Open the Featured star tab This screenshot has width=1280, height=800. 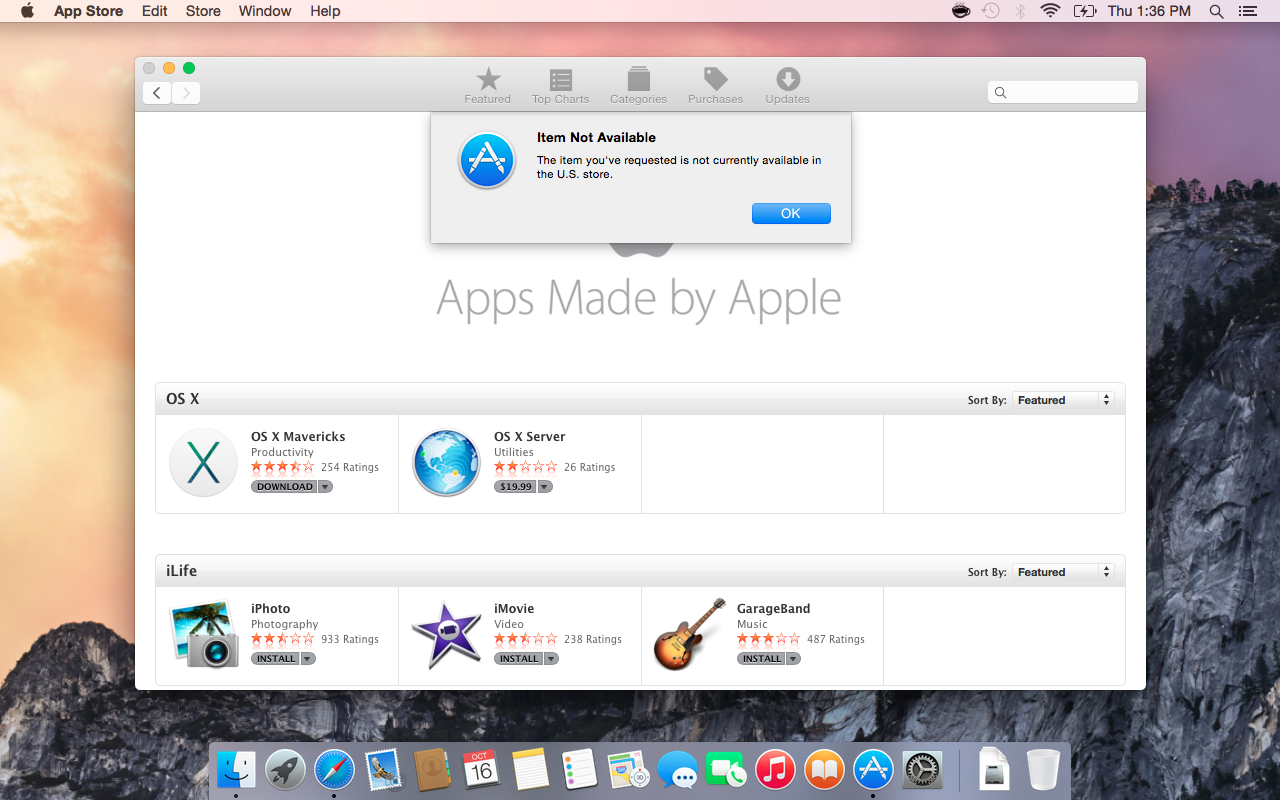pyautogui.click(x=488, y=86)
